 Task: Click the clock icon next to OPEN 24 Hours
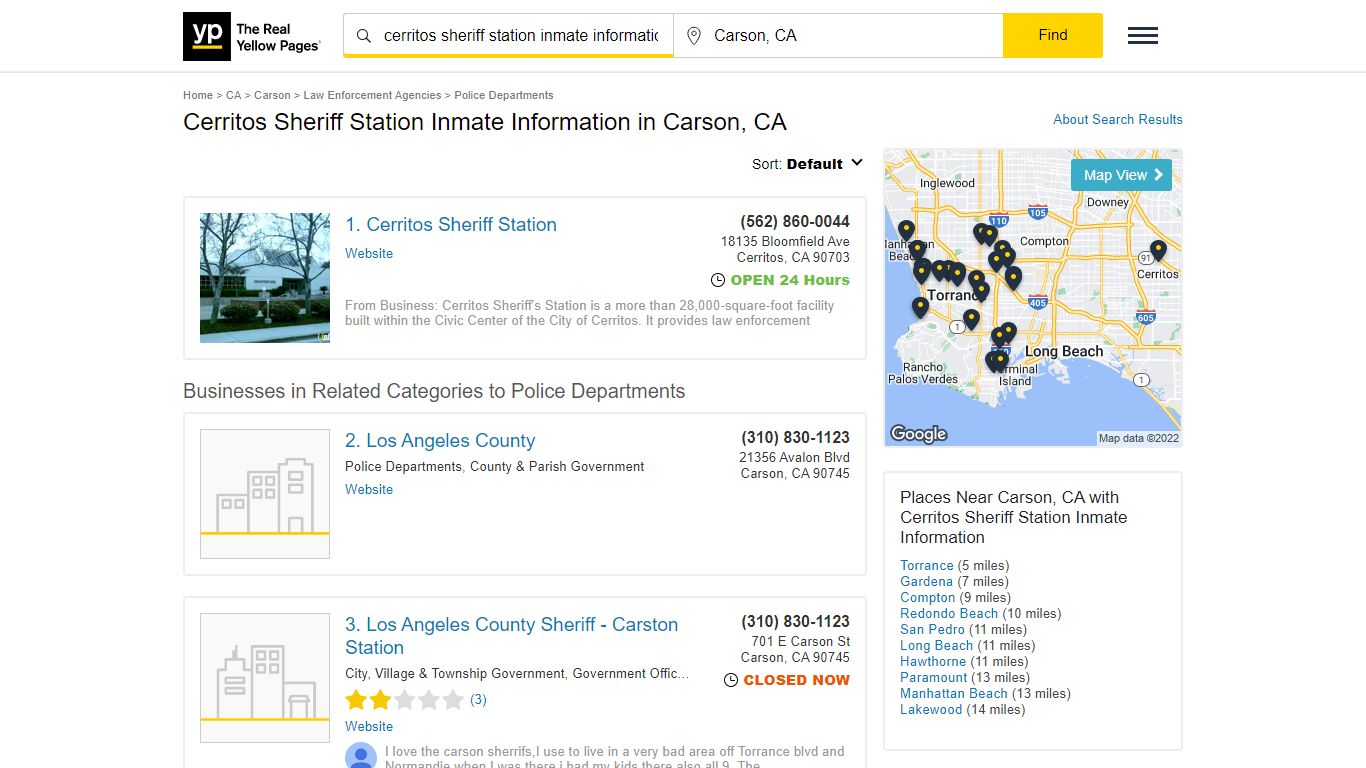click(x=718, y=280)
